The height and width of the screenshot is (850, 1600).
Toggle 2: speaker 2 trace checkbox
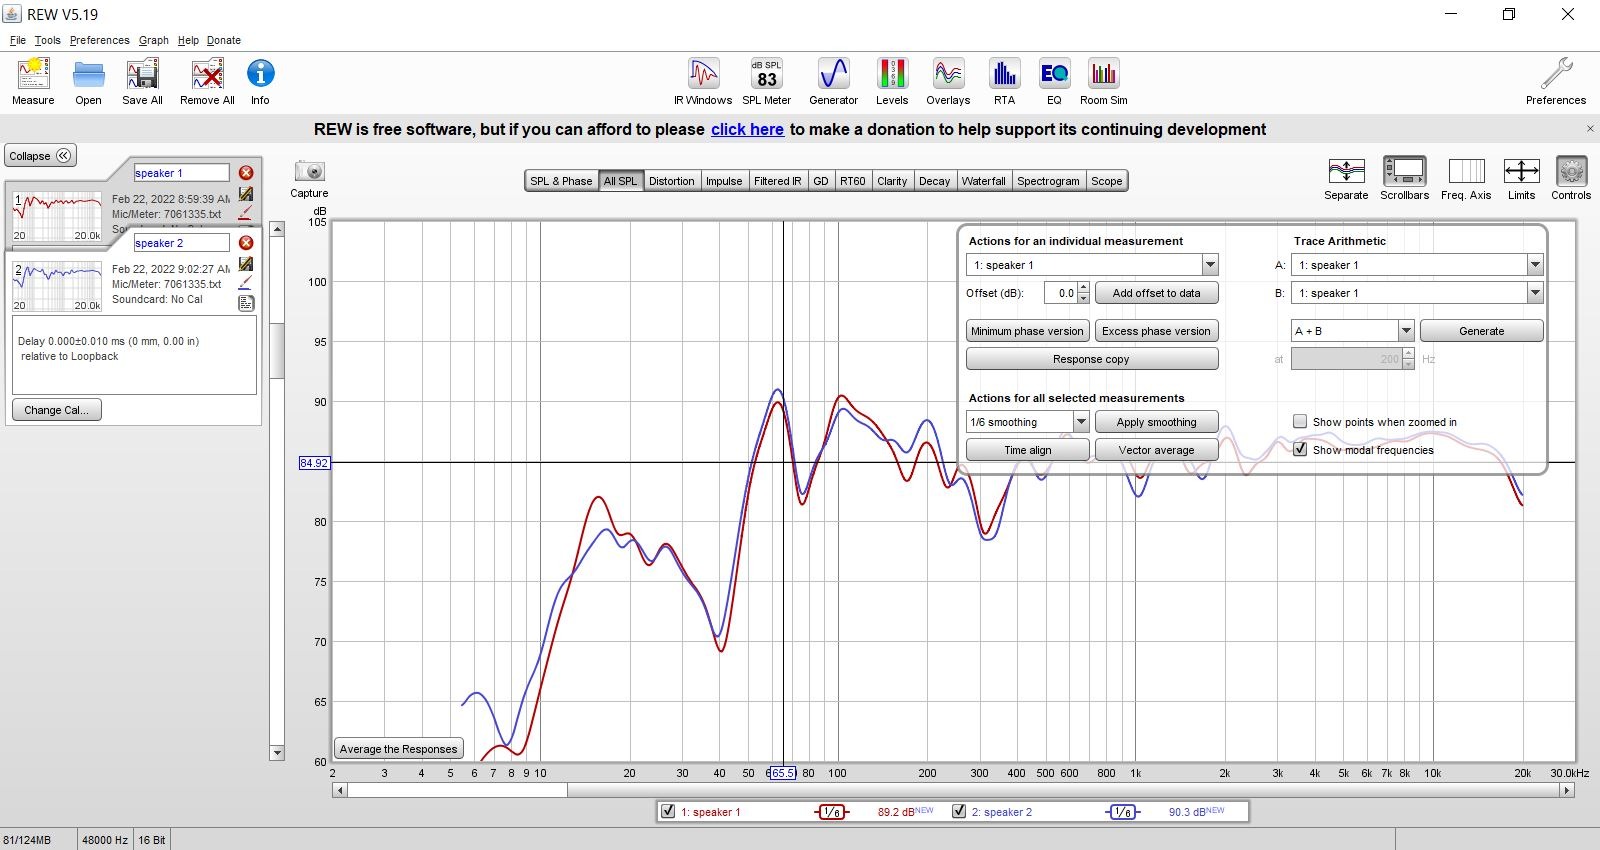(x=959, y=811)
